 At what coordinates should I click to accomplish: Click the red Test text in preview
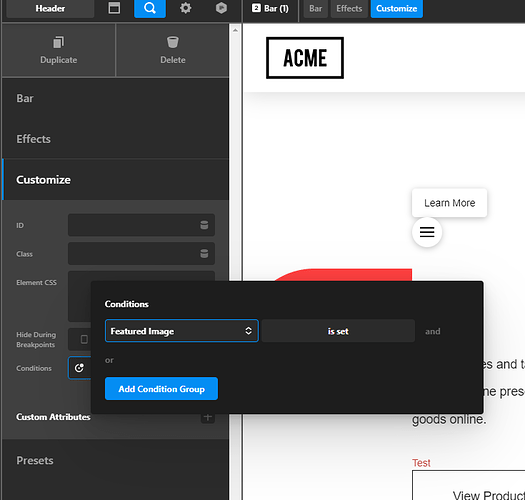421,463
